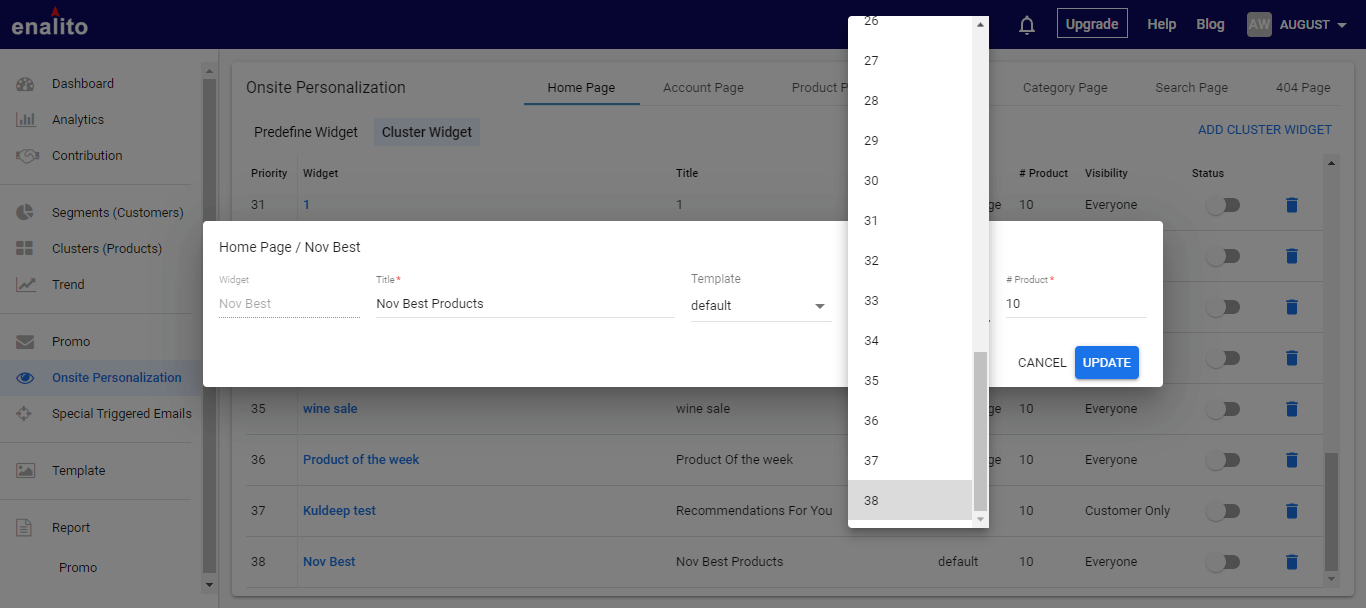The width and height of the screenshot is (1366, 608).
Task: Click the CANCEL button
Action: coord(1042,363)
